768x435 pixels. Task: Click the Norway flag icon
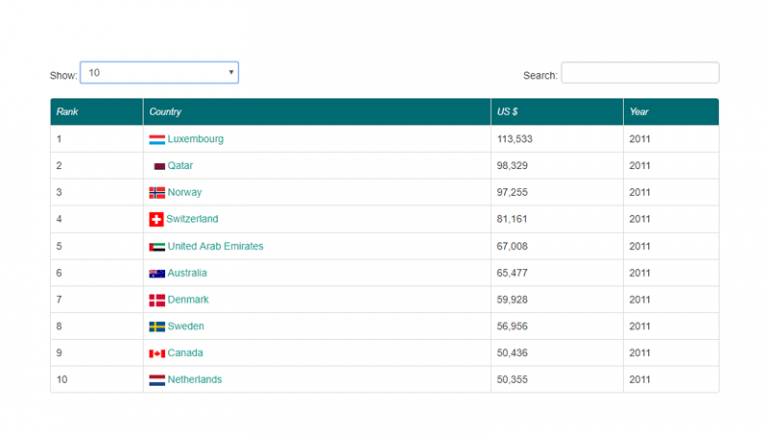[157, 192]
